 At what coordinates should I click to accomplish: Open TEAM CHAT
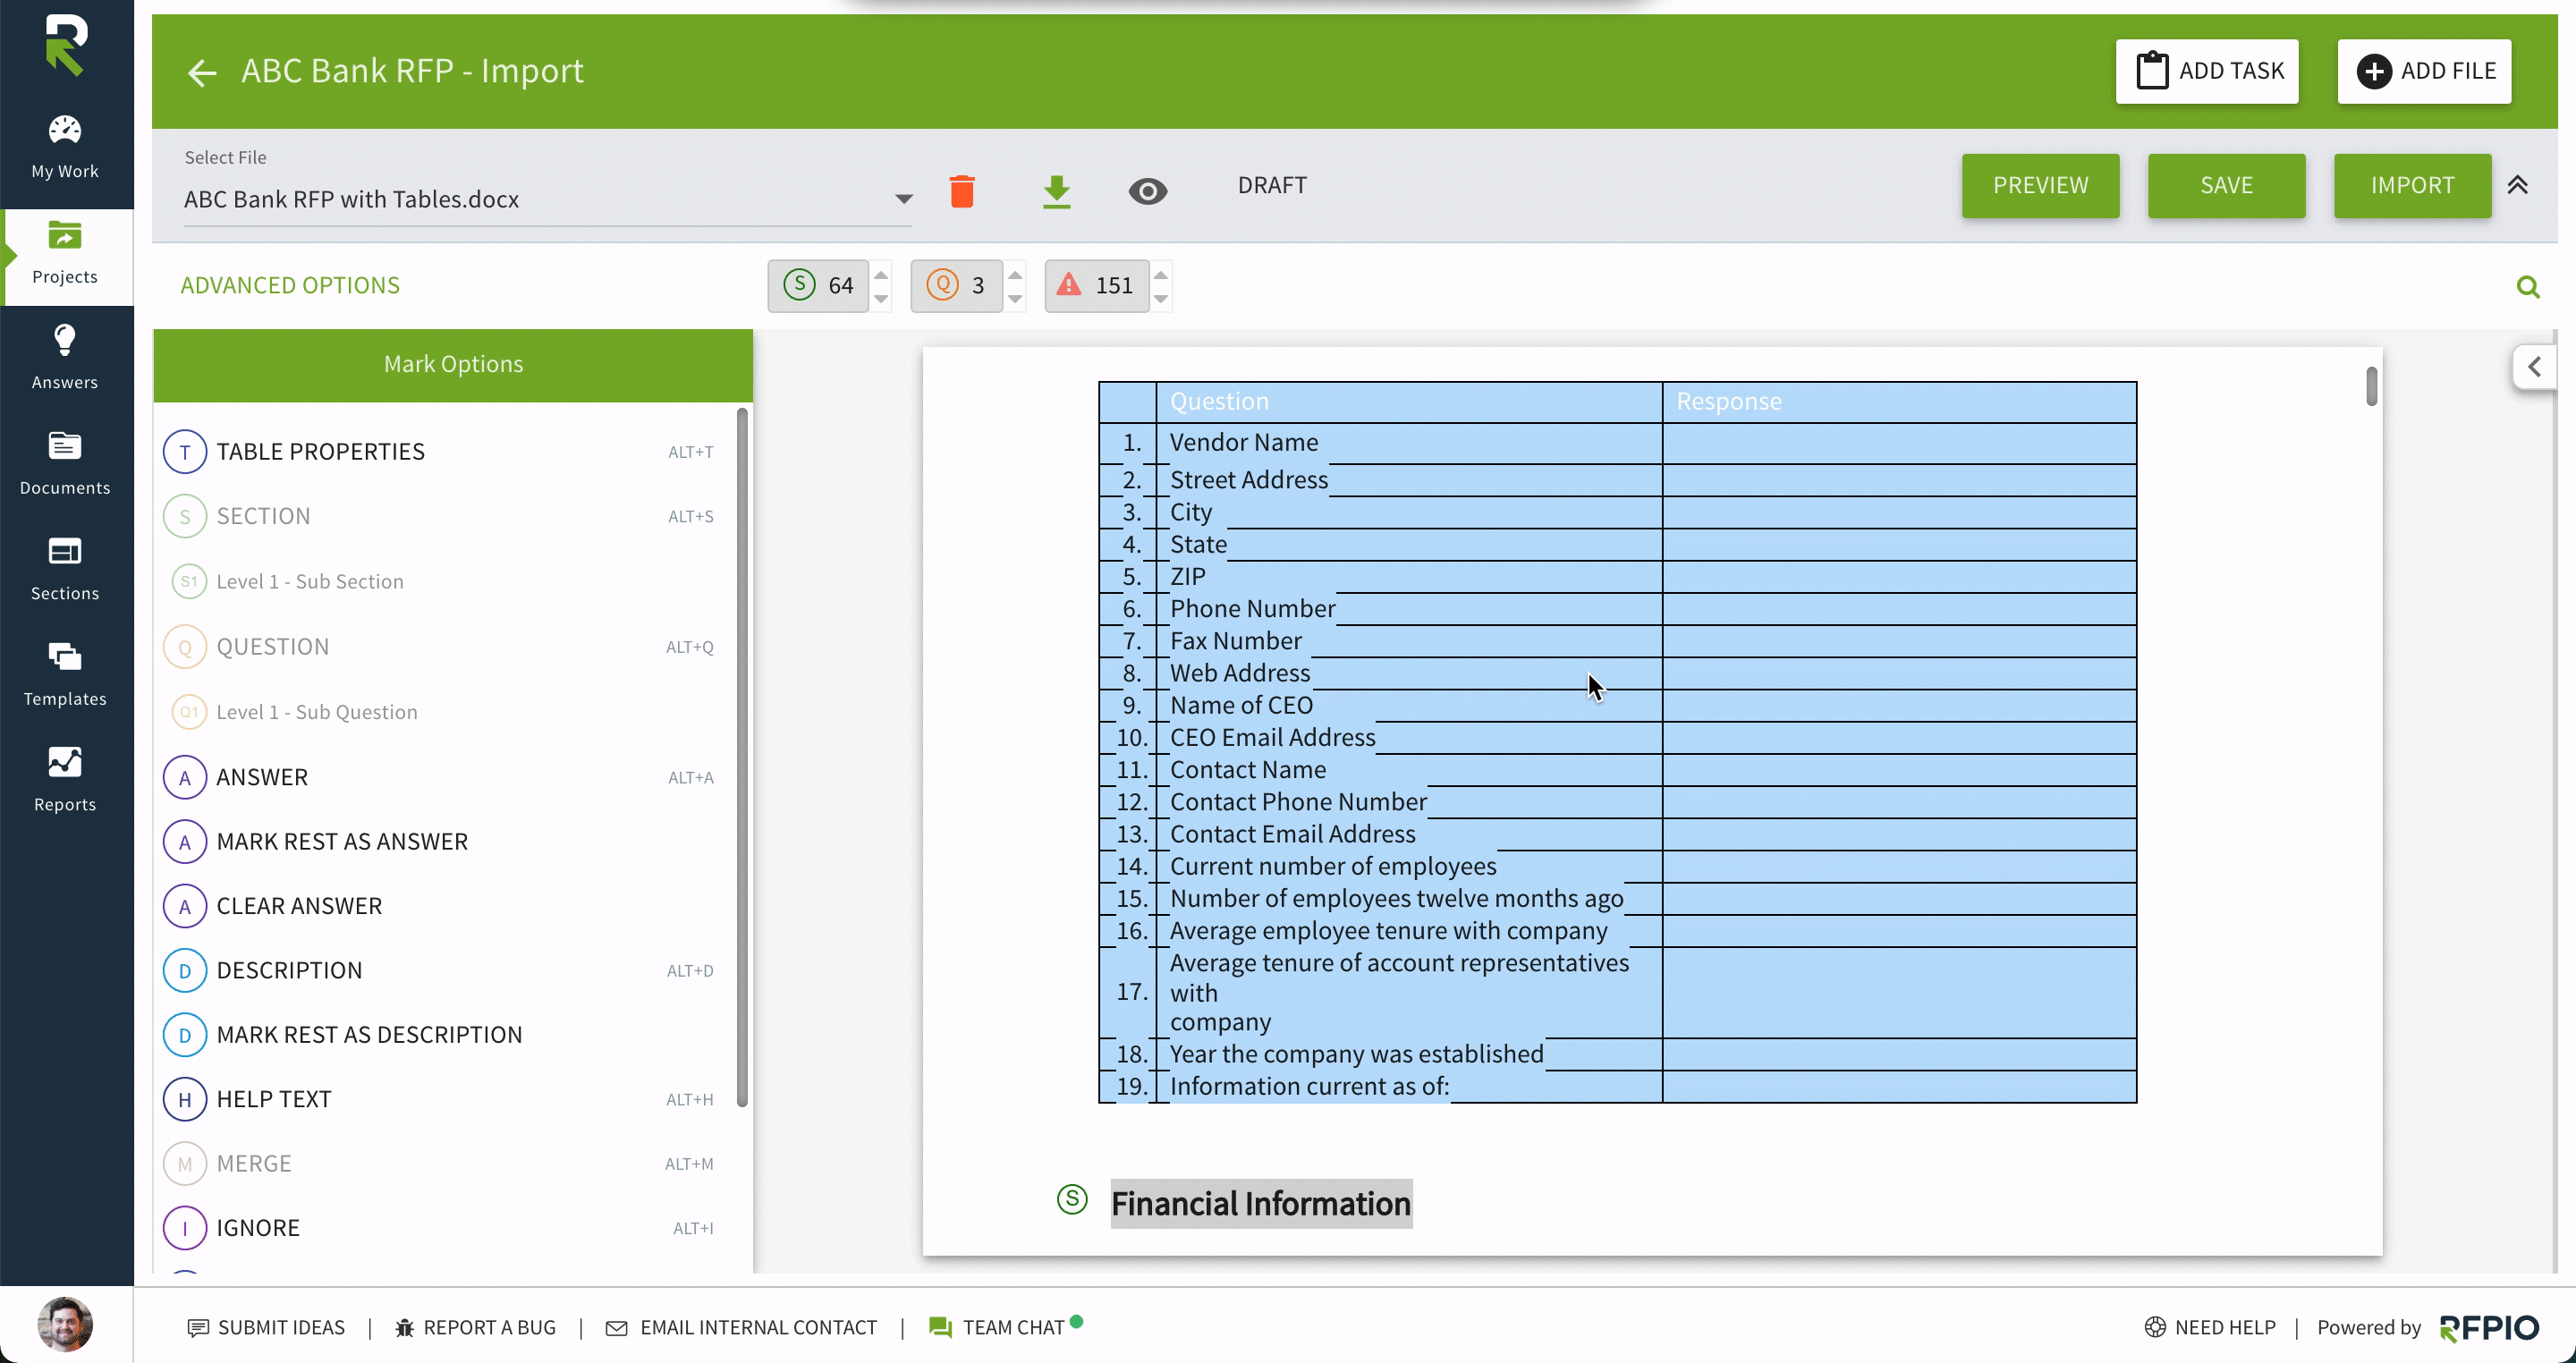point(1004,1327)
